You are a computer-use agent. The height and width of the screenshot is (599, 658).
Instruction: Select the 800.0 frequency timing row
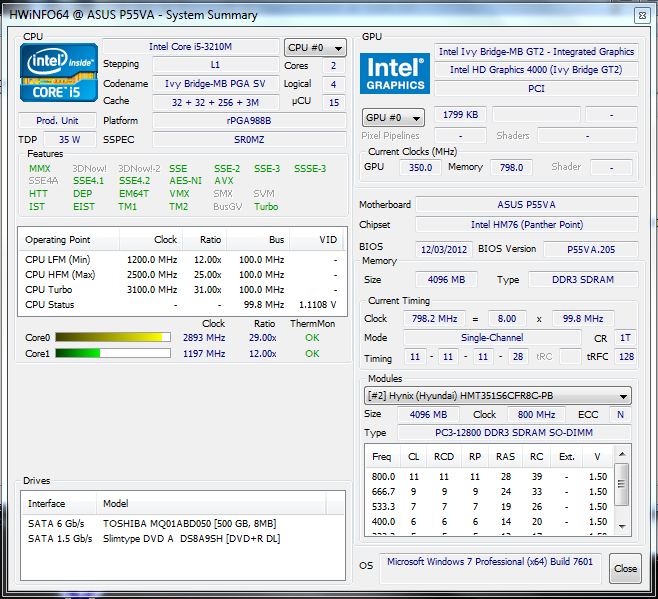click(x=489, y=477)
